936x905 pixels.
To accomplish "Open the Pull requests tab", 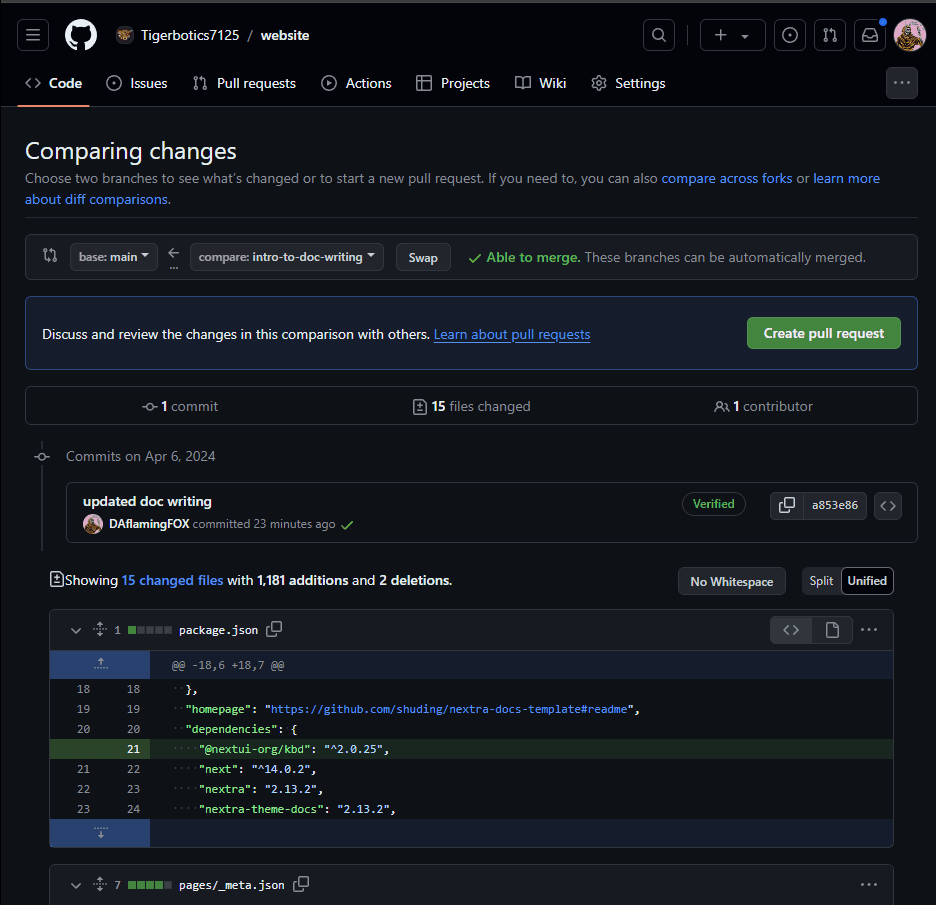I will 244,83.
